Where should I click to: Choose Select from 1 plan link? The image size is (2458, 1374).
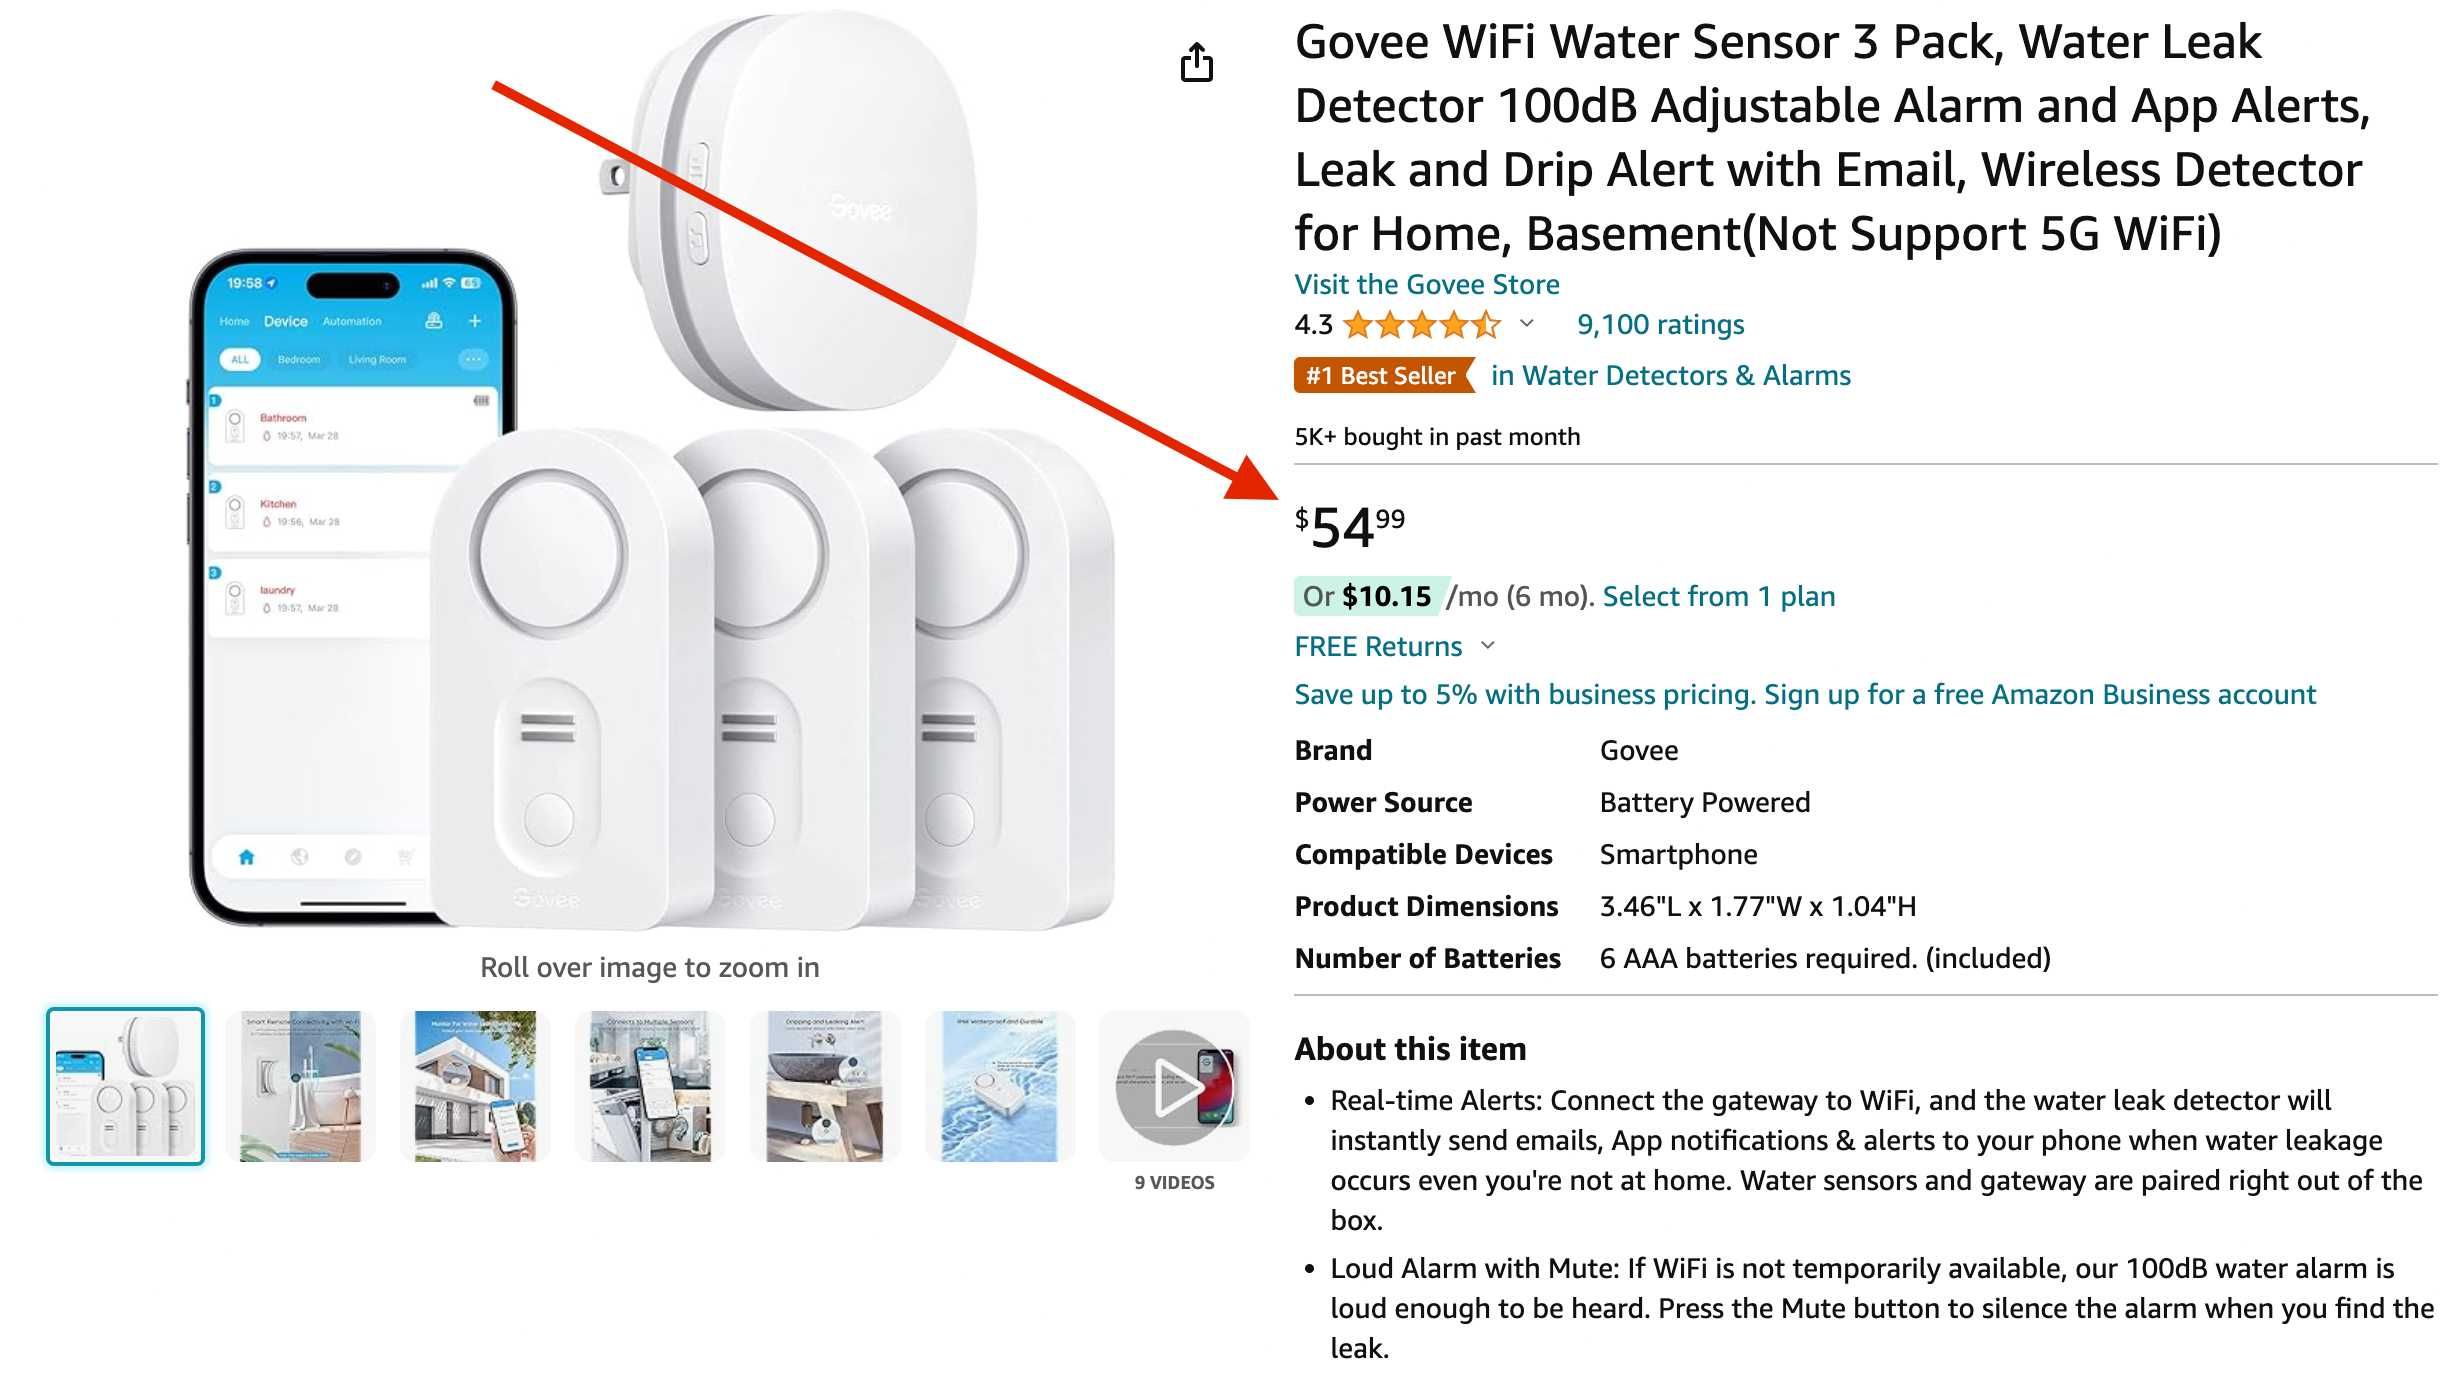[x=1719, y=597]
